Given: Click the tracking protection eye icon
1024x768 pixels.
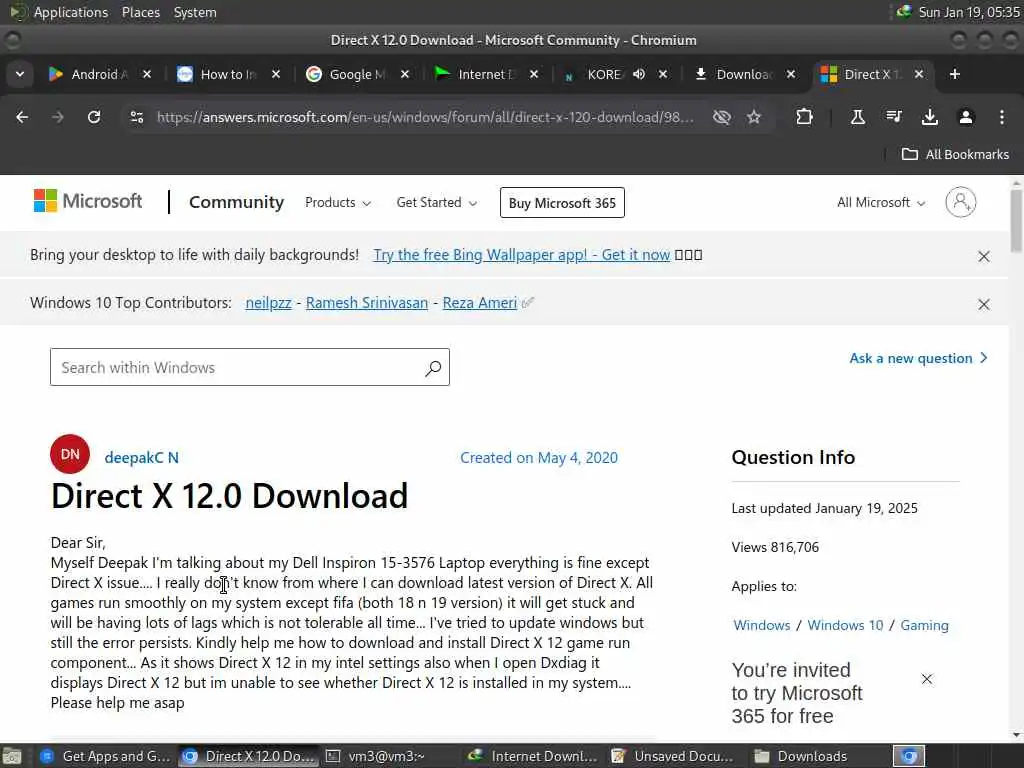Looking at the screenshot, I should tap(722, 117).
